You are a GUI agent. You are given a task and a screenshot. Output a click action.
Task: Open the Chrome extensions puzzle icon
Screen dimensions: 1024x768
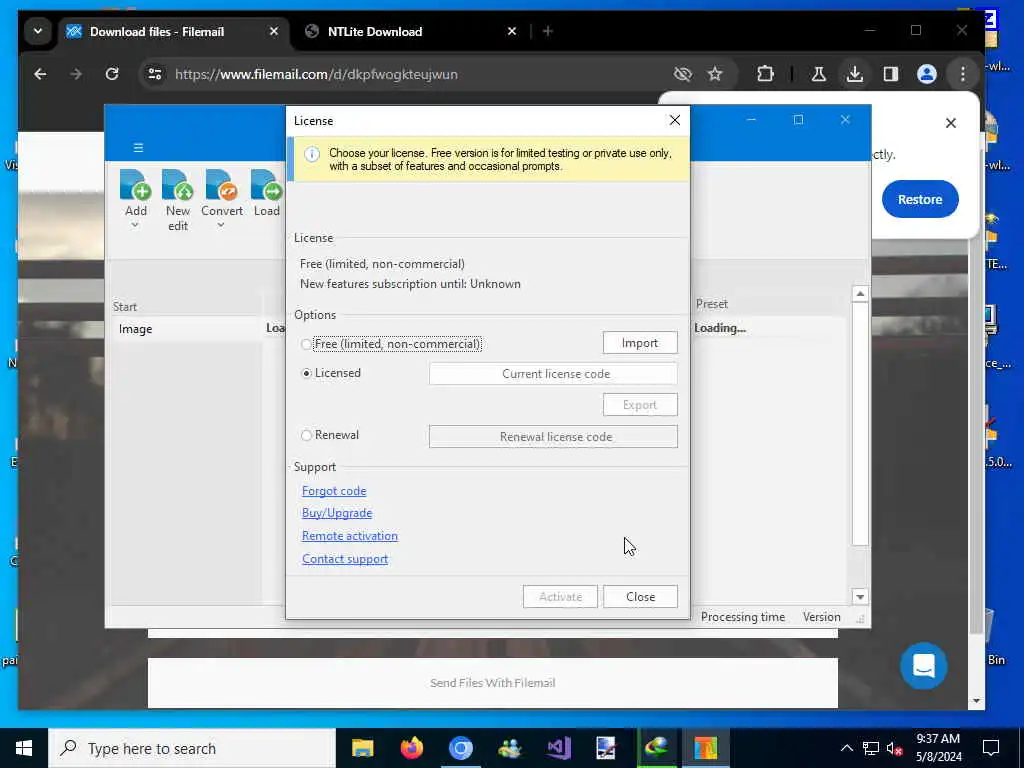click(765, 74)
